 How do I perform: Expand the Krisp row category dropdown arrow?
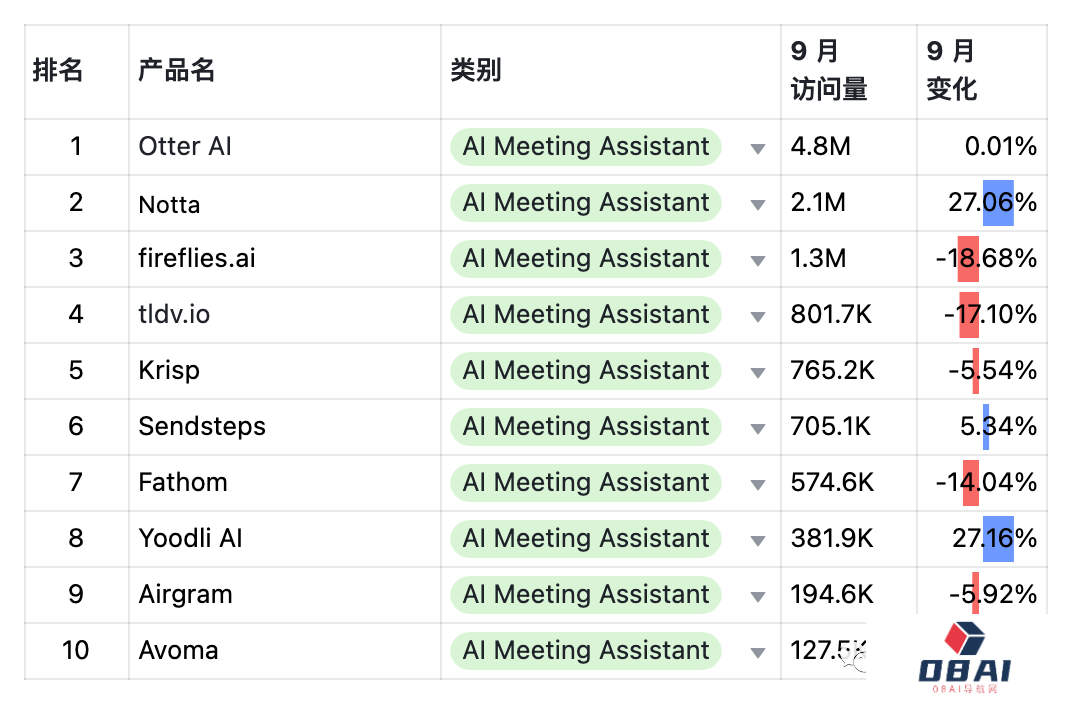757,373
